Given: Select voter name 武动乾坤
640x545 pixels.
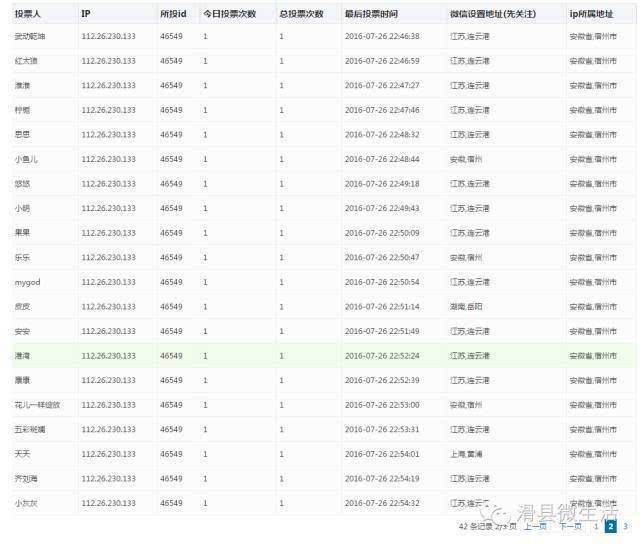Looking at the screenshot, I should 30,36.
